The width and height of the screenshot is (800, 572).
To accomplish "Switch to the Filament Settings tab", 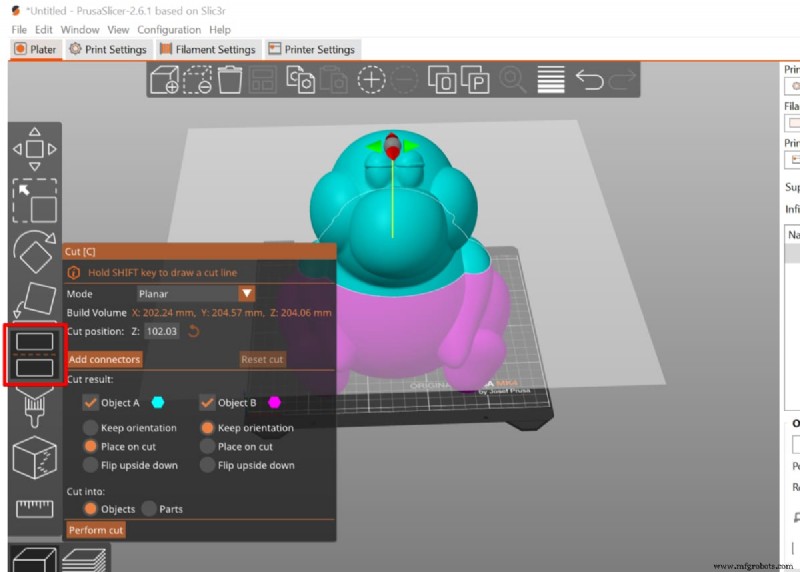I will coord(208,49).
